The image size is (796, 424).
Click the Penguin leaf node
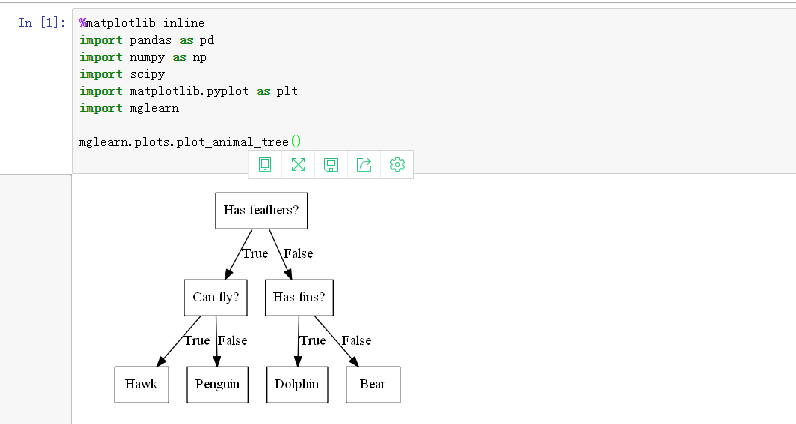tap(217, 384)
